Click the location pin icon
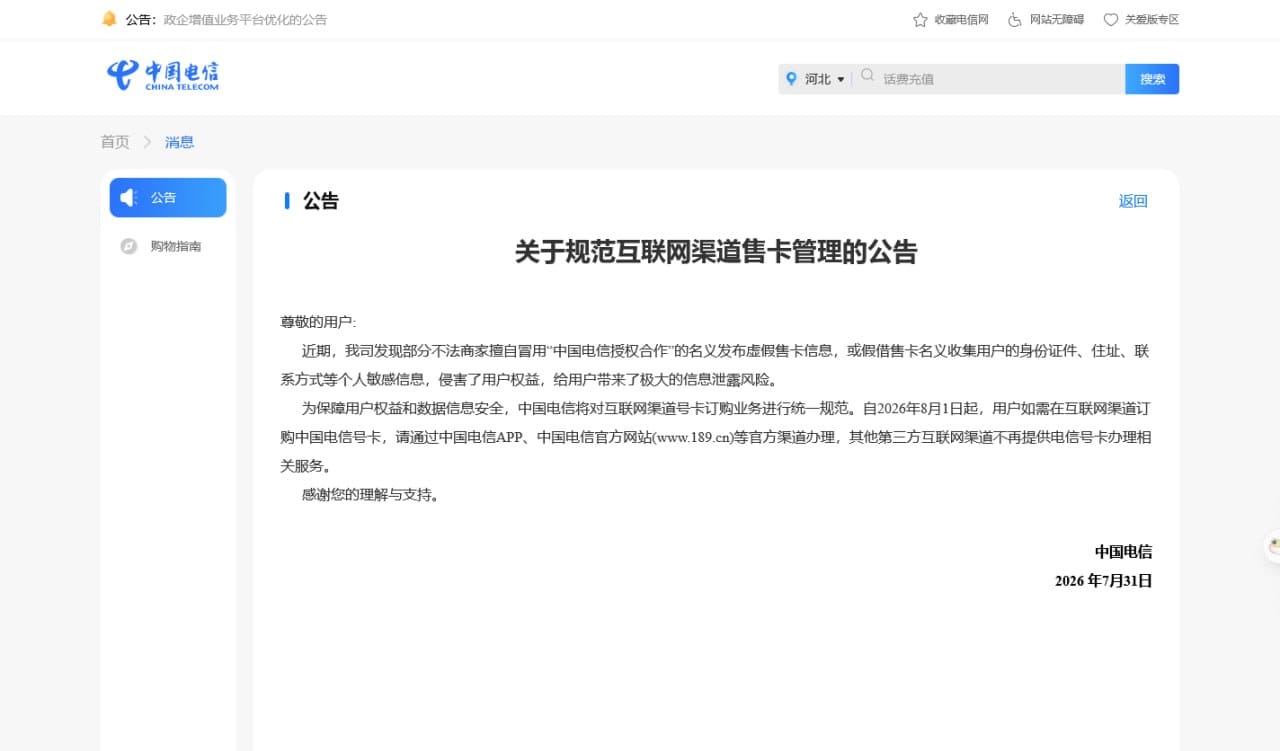 point(792,79)
